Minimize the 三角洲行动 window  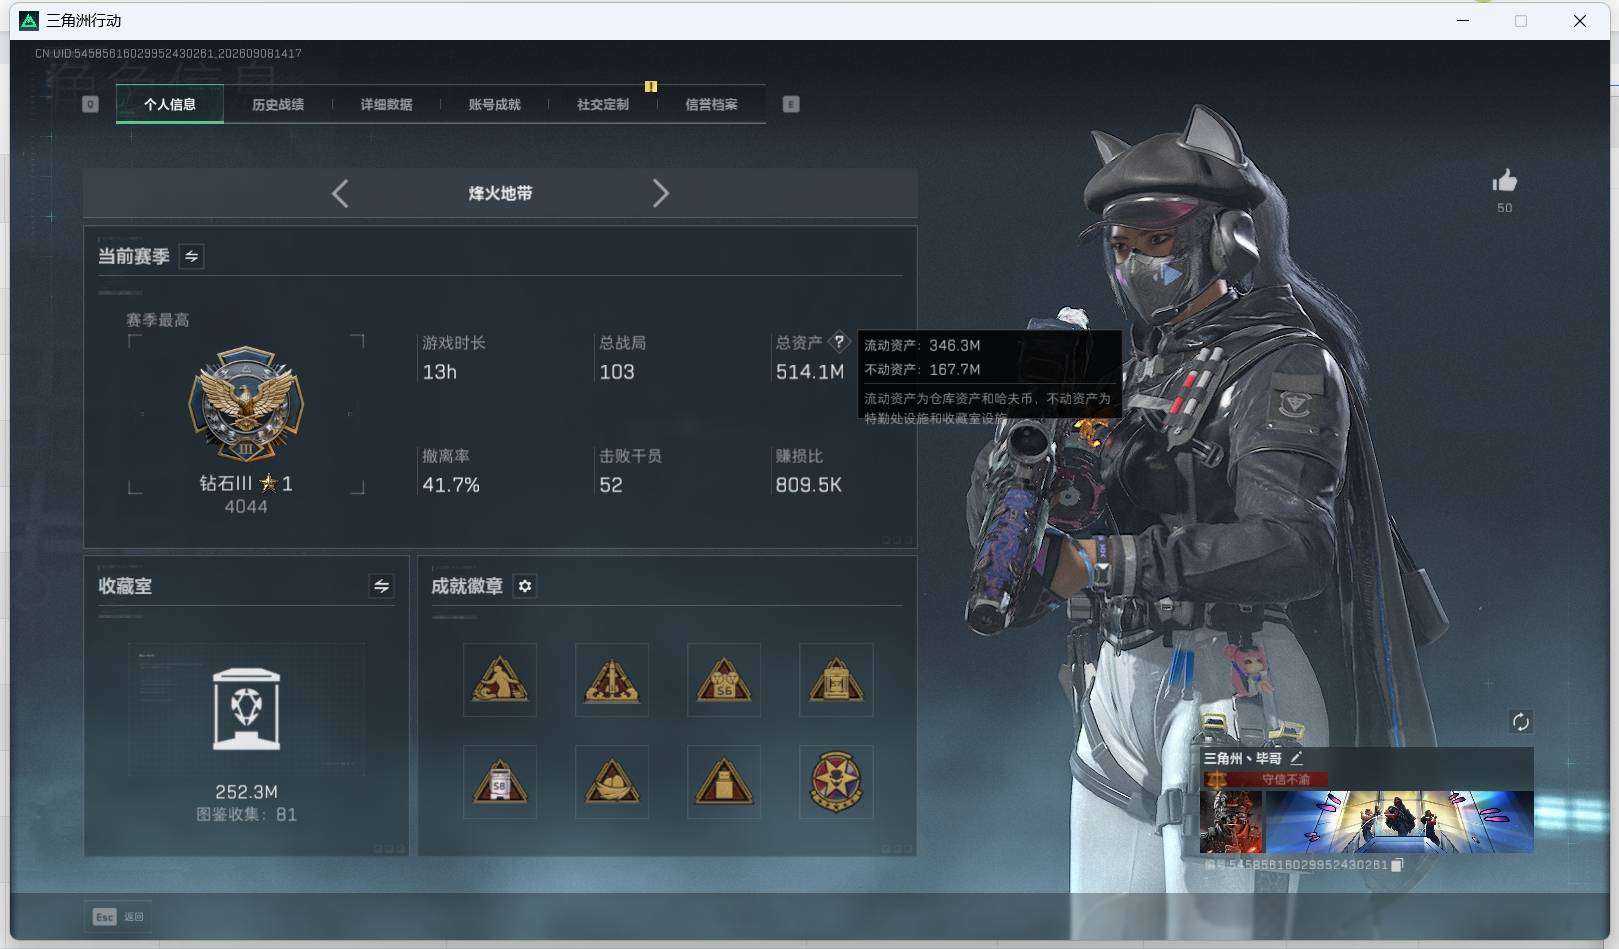(x=1463, y=20)
